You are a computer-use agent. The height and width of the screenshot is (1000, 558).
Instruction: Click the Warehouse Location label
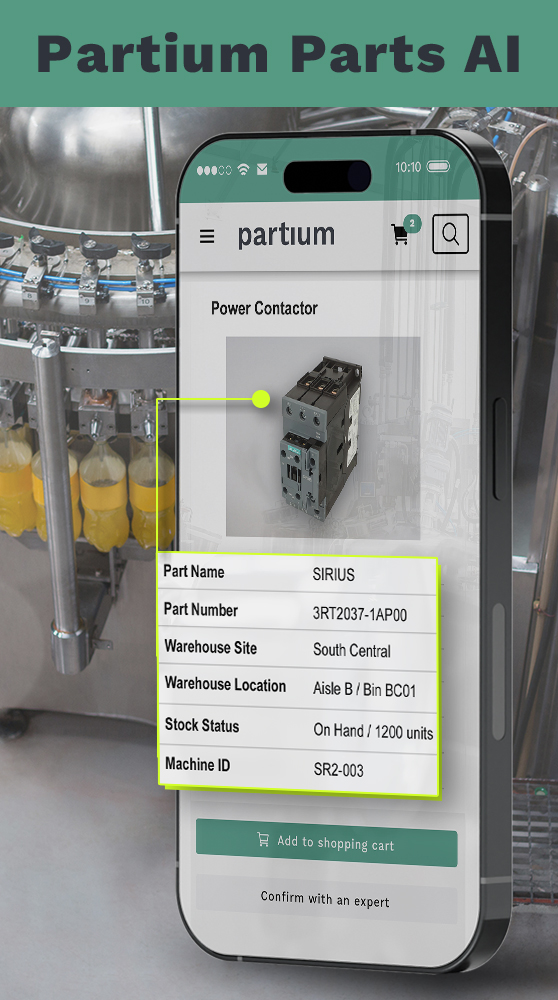pos(225,684)
